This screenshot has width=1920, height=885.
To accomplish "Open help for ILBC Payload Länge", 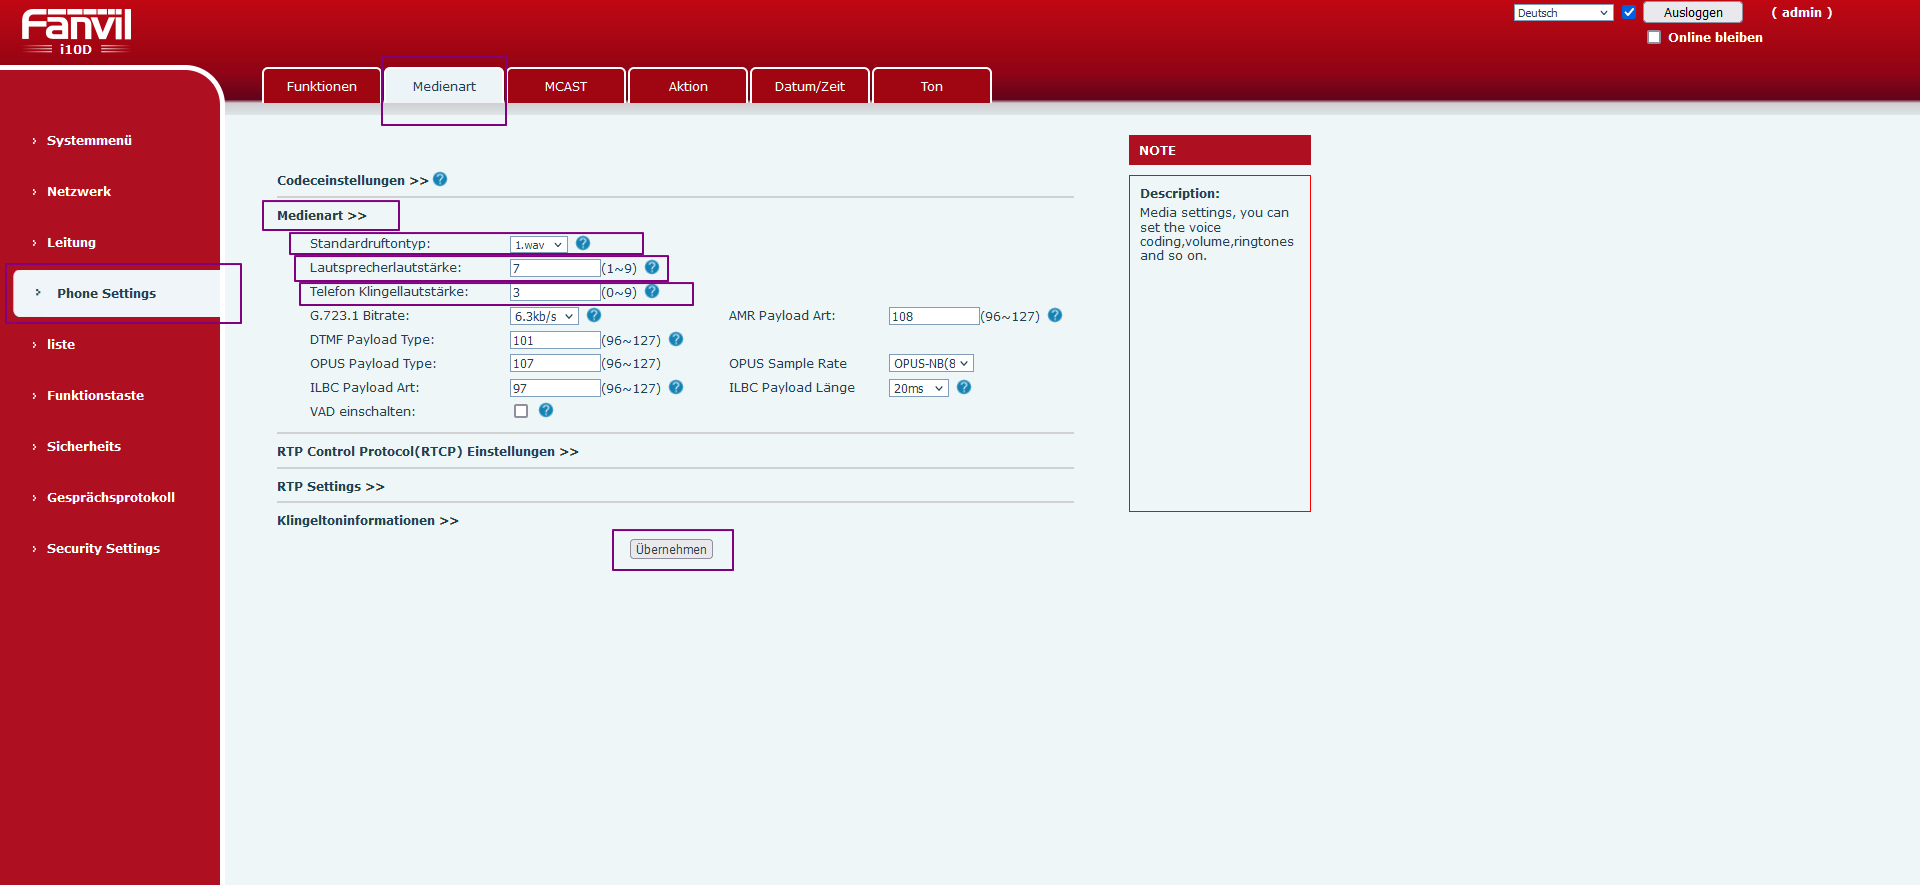I will [964, 387].
